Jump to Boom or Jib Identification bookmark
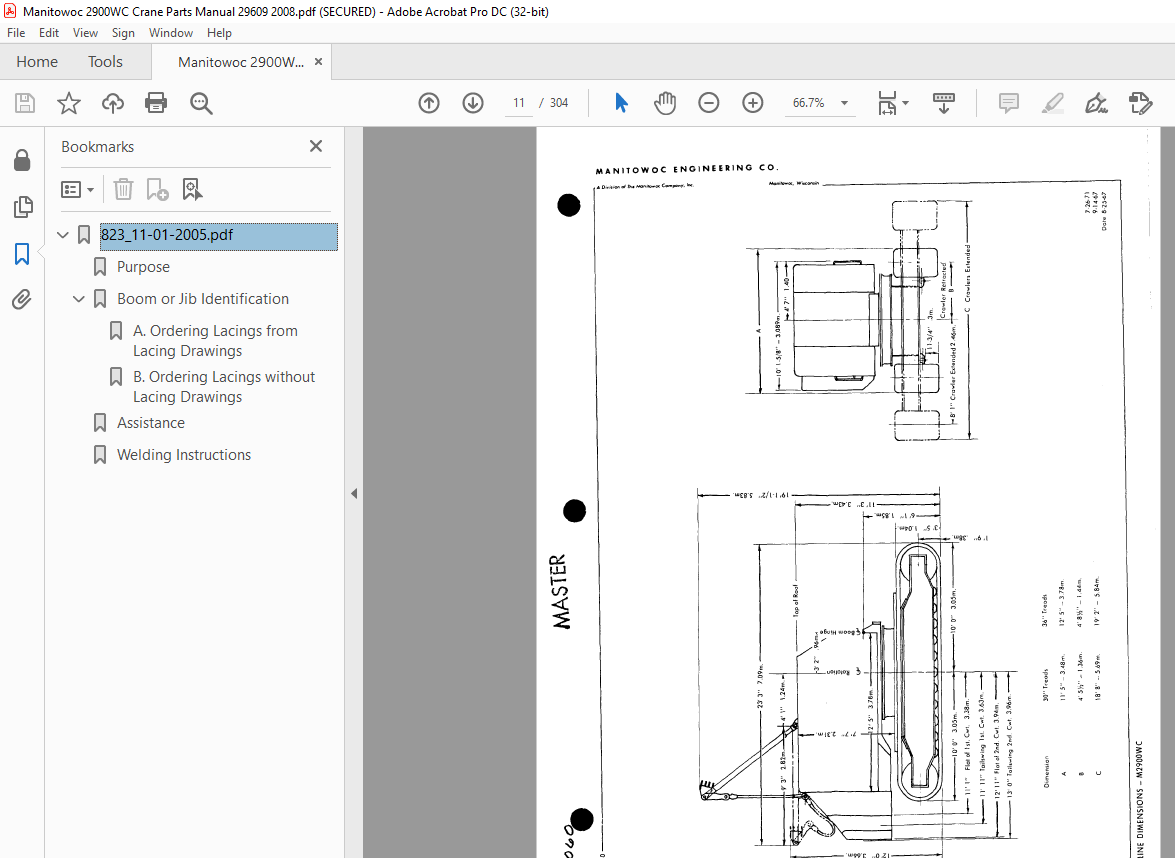Screen dimensions: 1175x858 point(203,299)
